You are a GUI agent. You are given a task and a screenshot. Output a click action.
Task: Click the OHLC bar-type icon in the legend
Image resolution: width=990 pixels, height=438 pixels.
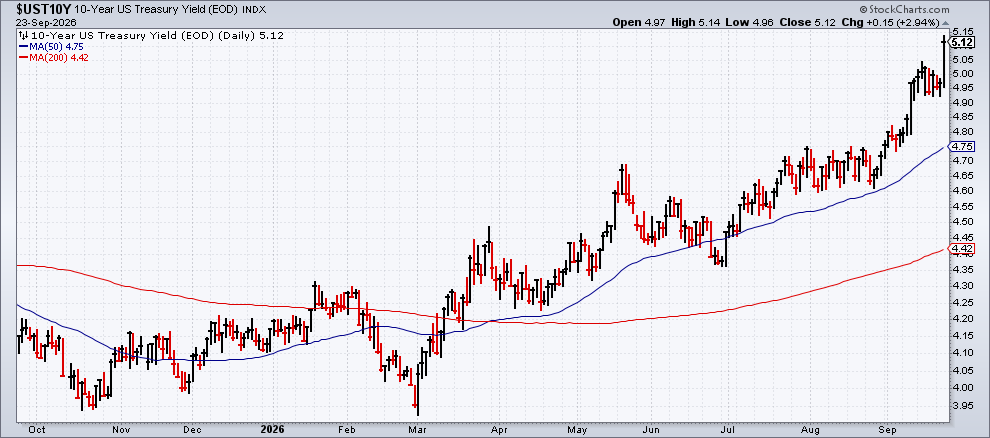tap(23, 36)
